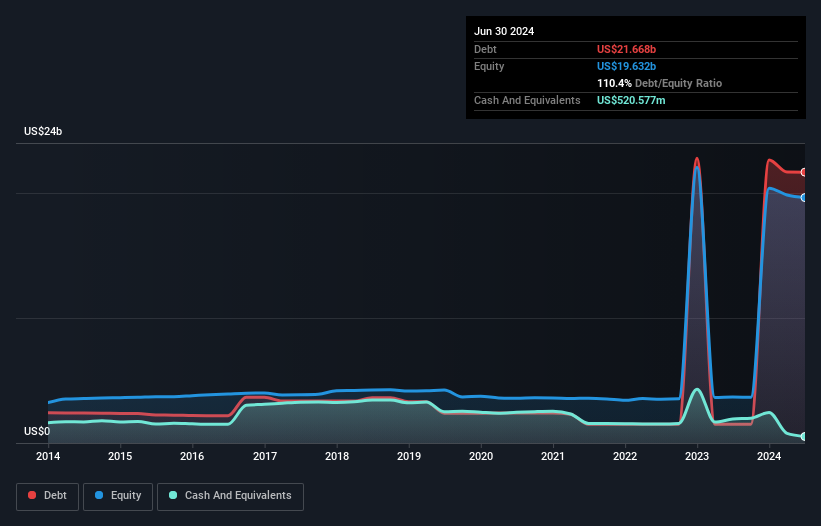Viewport: 821px width, 526px height.
Task: Click the 2018 axis label
Action: coord(337,456)
